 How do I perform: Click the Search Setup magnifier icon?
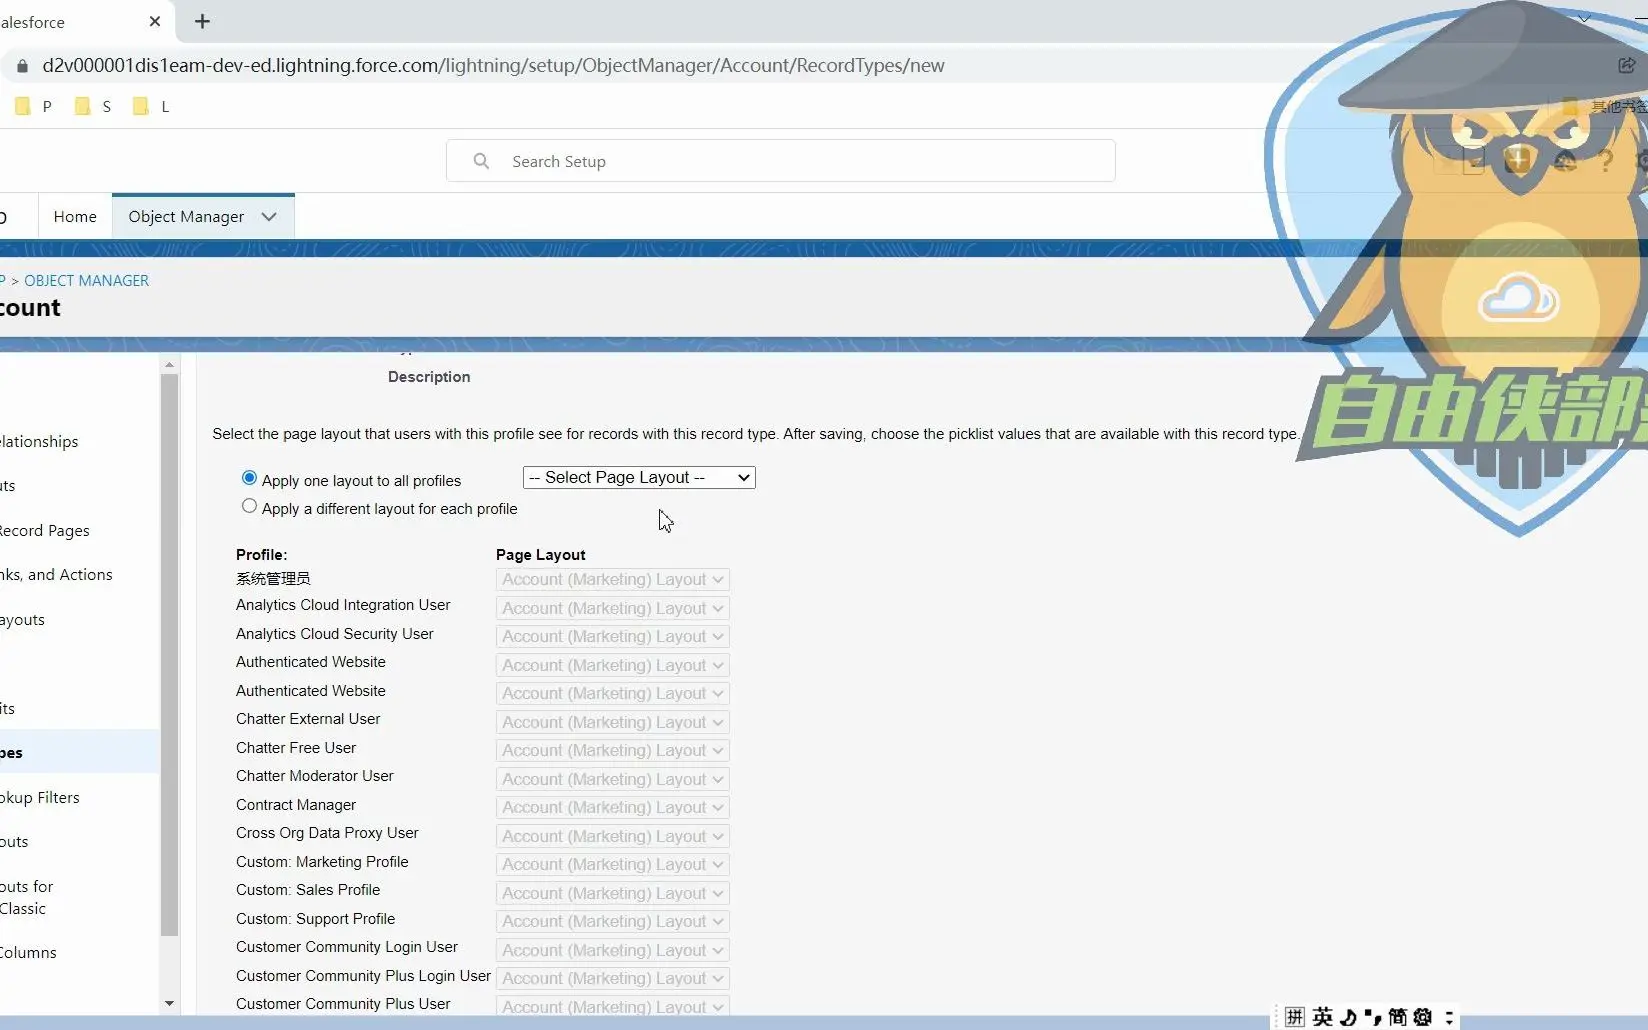481,161
